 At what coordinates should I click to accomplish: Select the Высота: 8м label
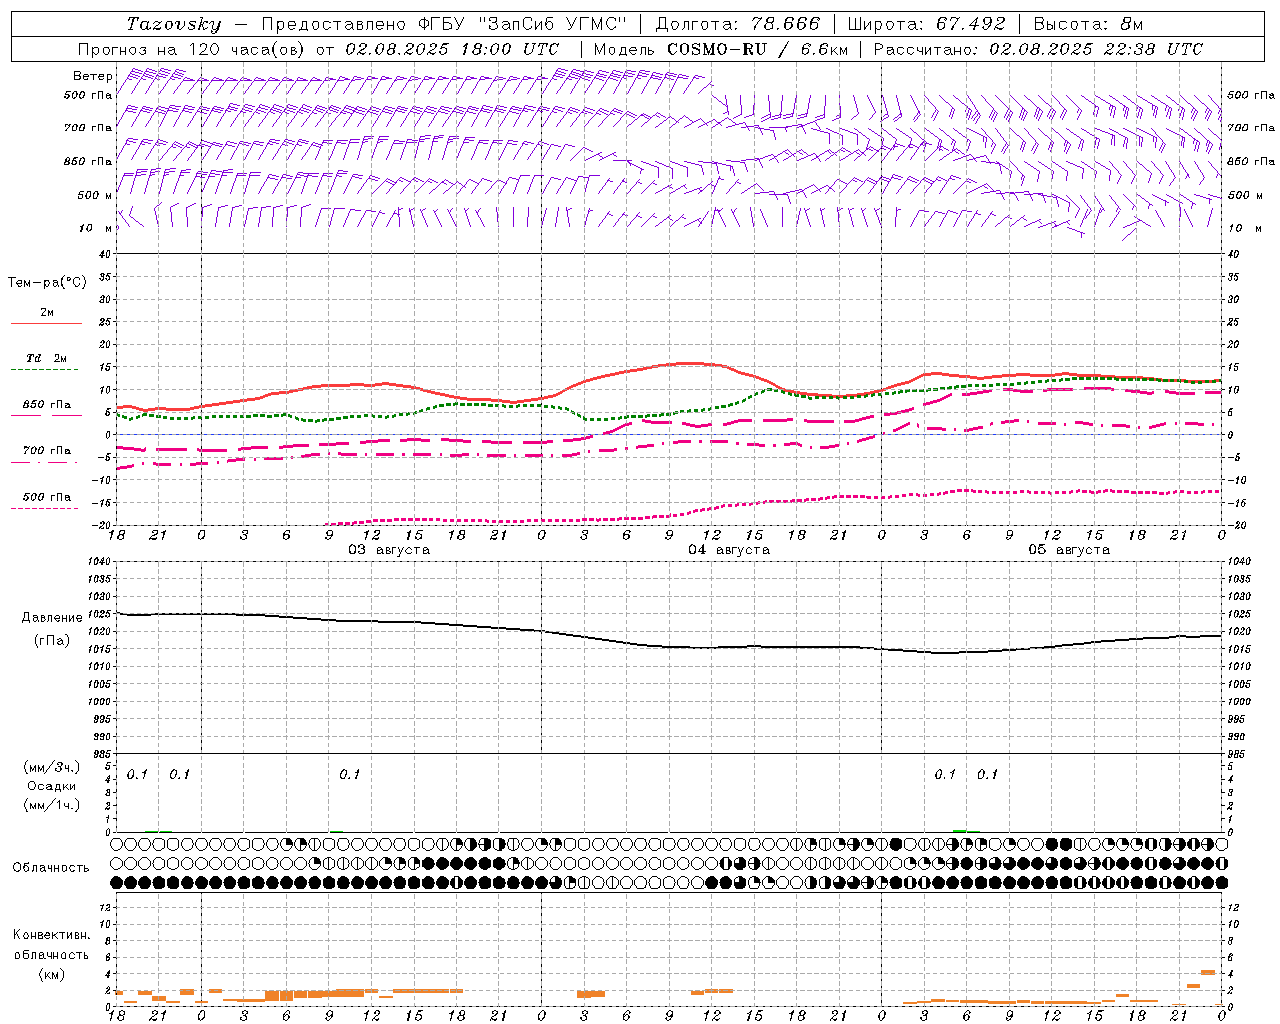1088,24
